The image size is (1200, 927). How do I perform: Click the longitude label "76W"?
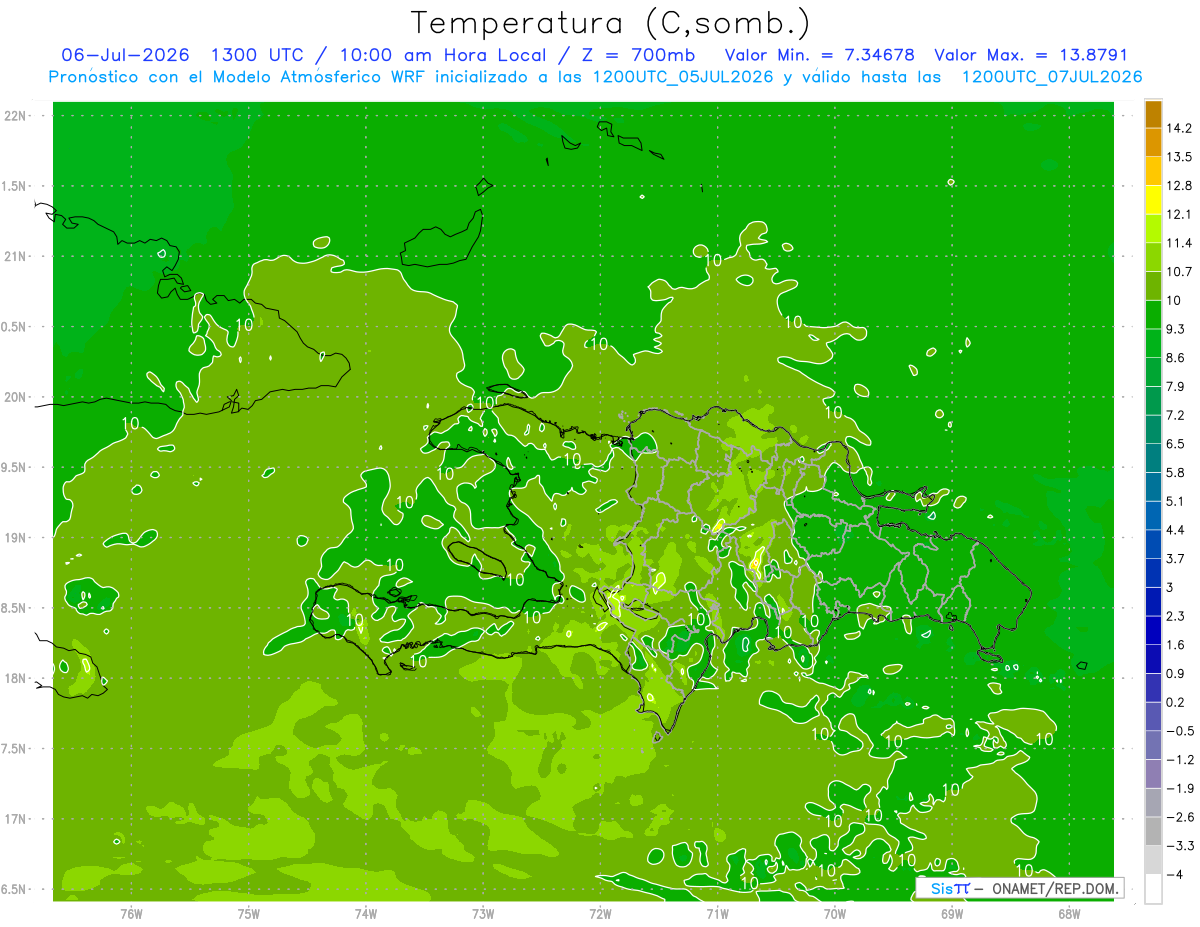coord(131,913)
